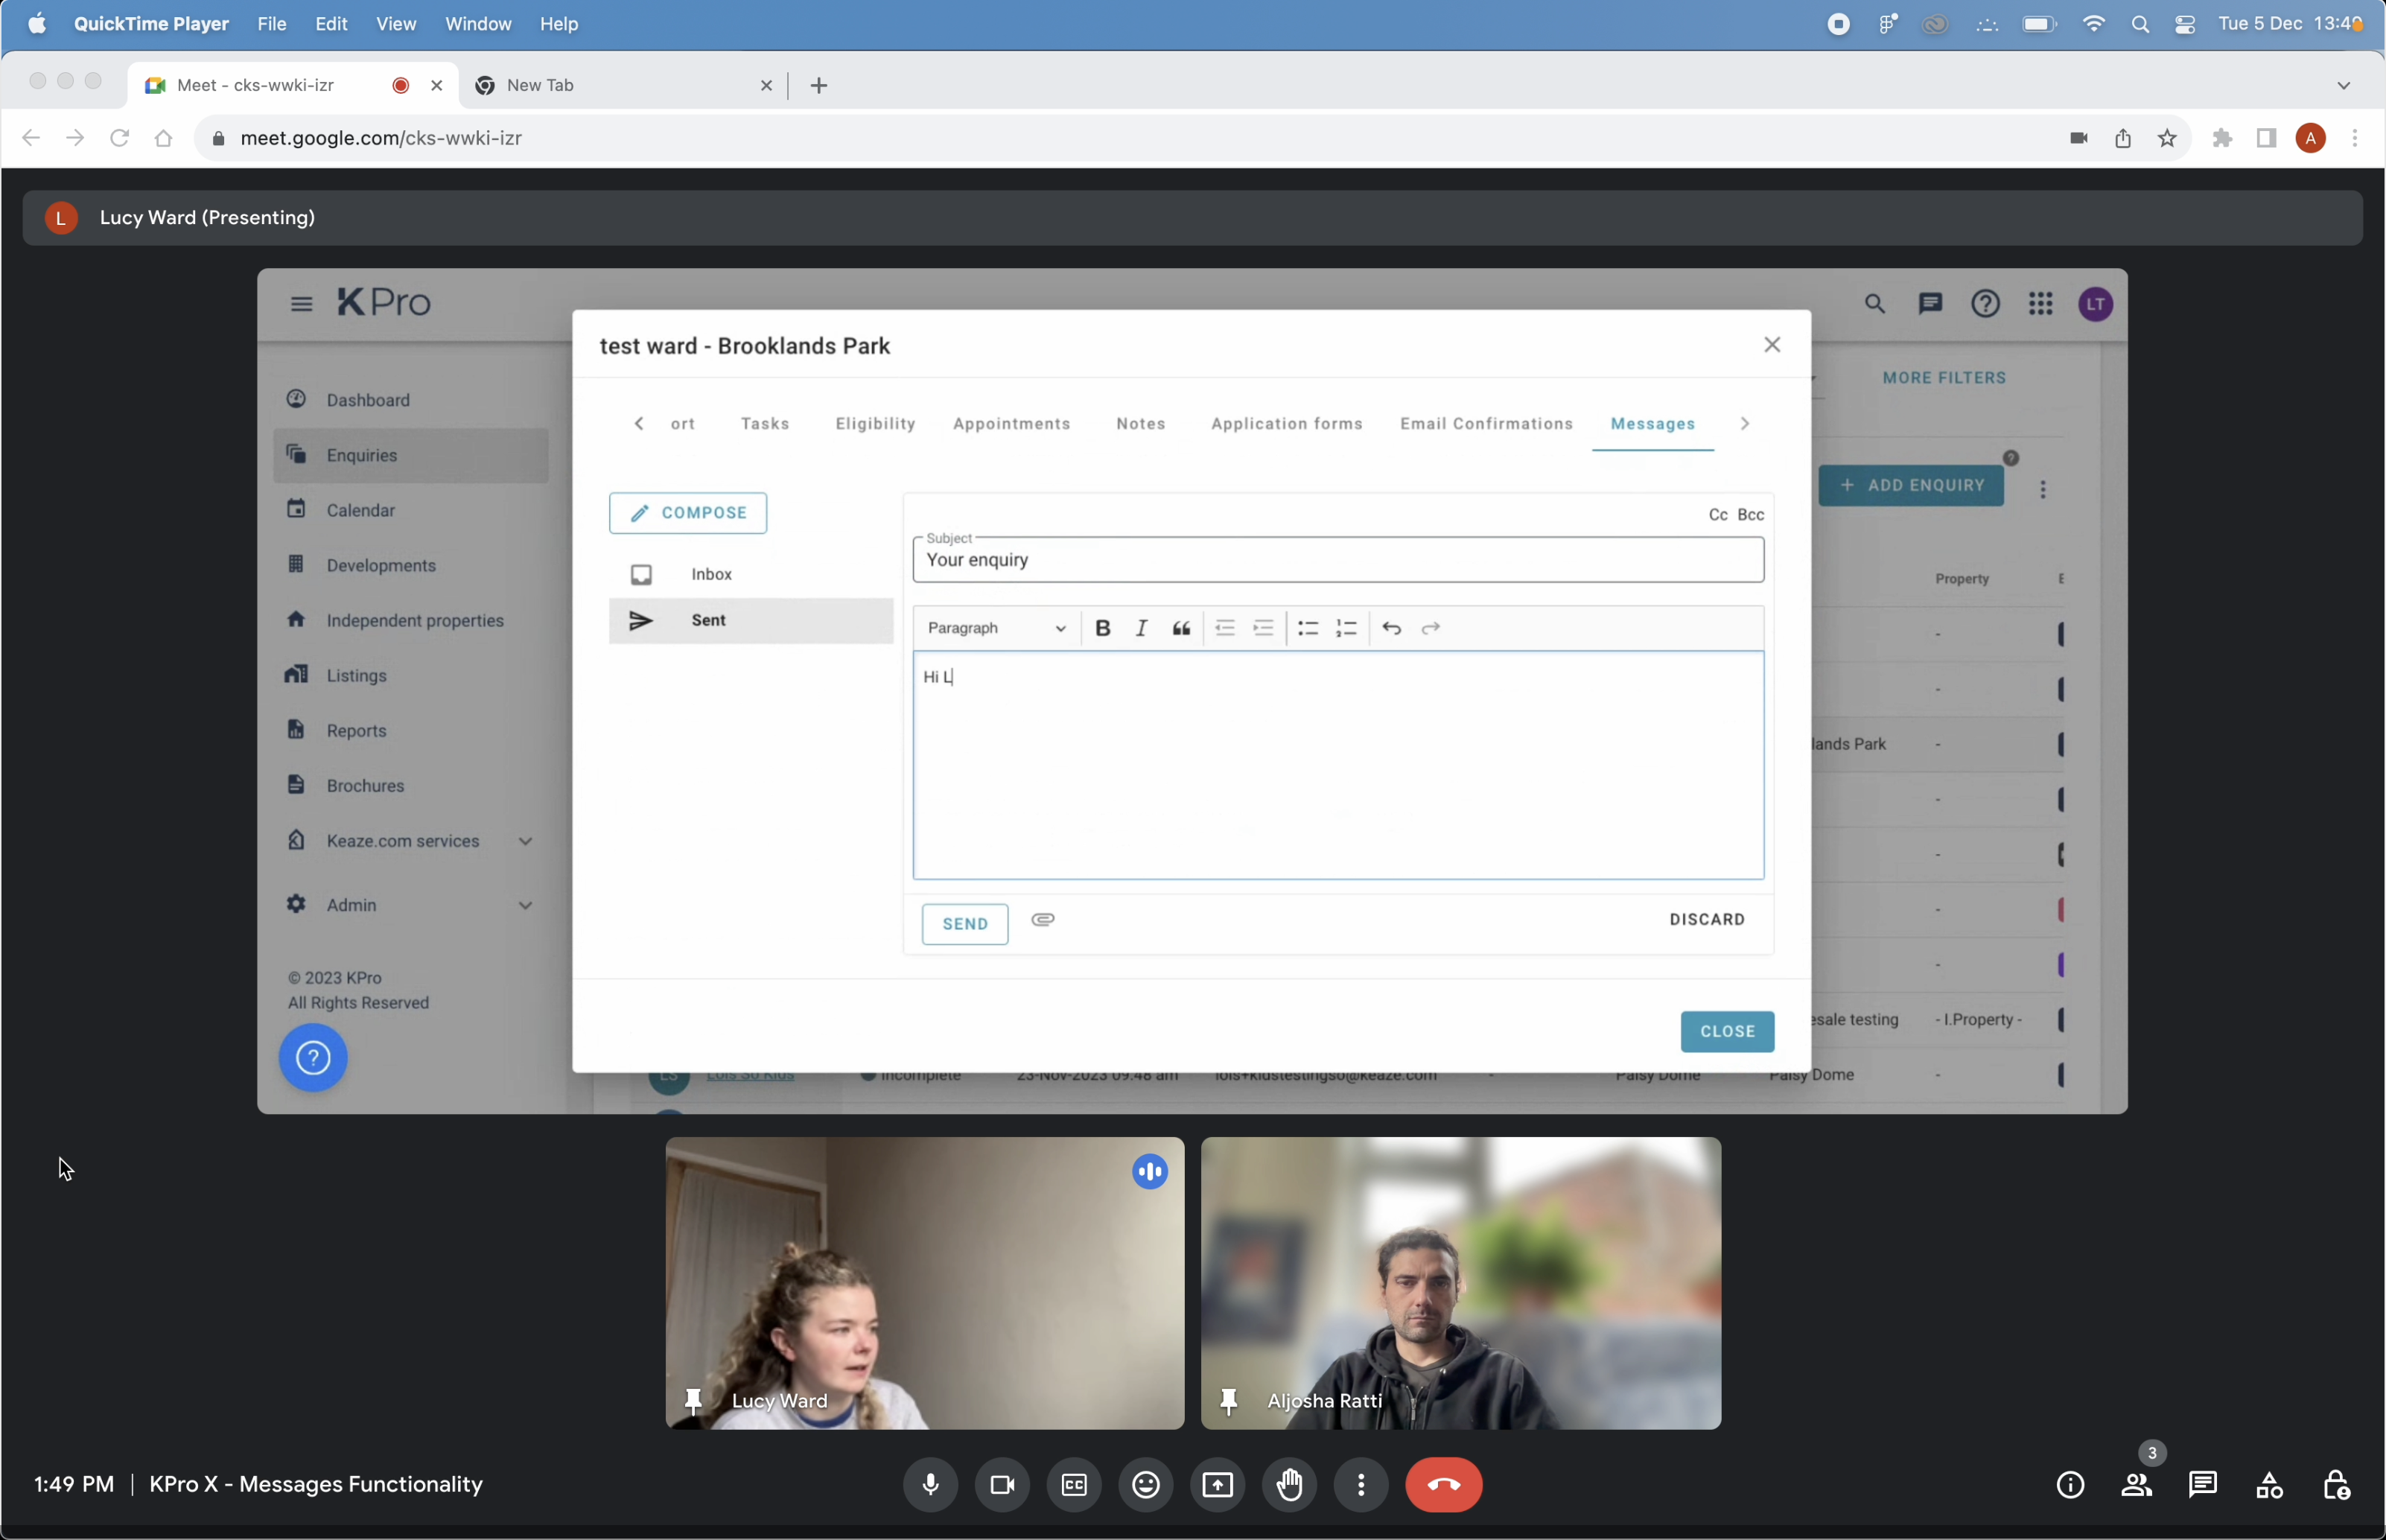The height and width of the screenshot is (1540, 2386).
Task: Click DISCARD to drop the draft
Action: coord(1706,920)
